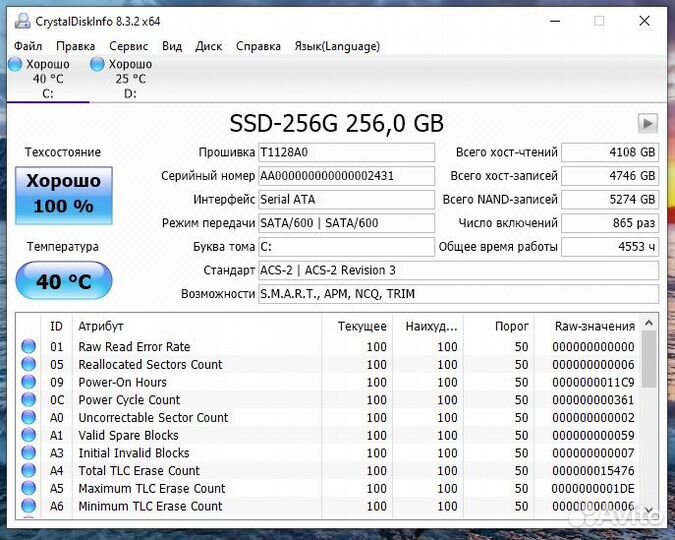Click the Буква тома field C:

[x=346, y=247]
